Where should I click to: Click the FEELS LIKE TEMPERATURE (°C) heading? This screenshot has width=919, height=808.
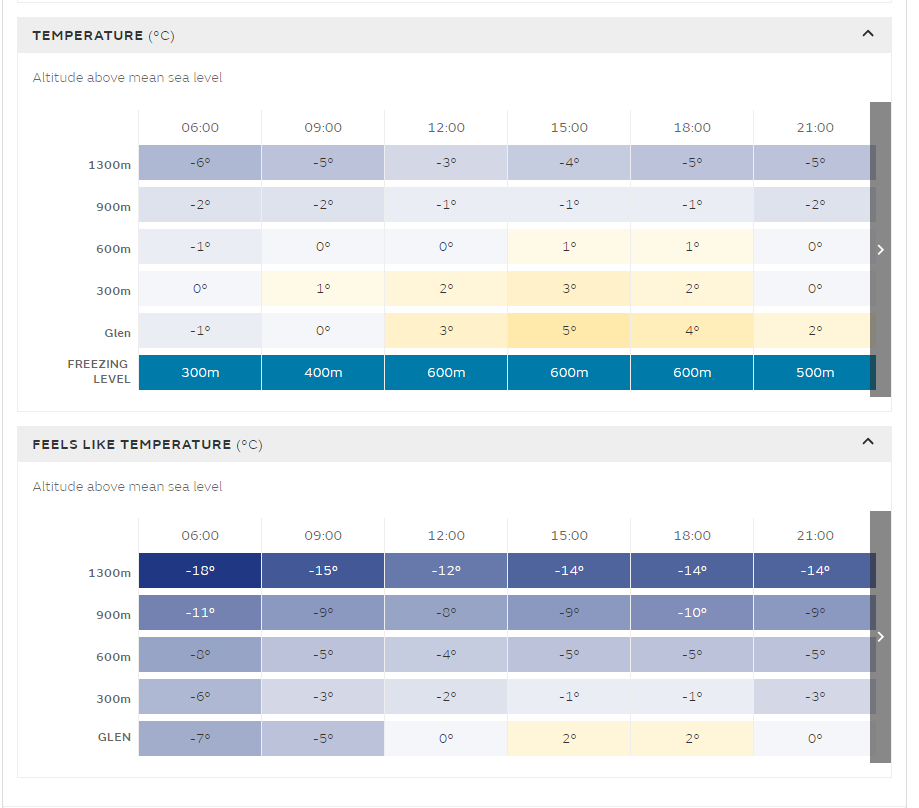point(147,444)
